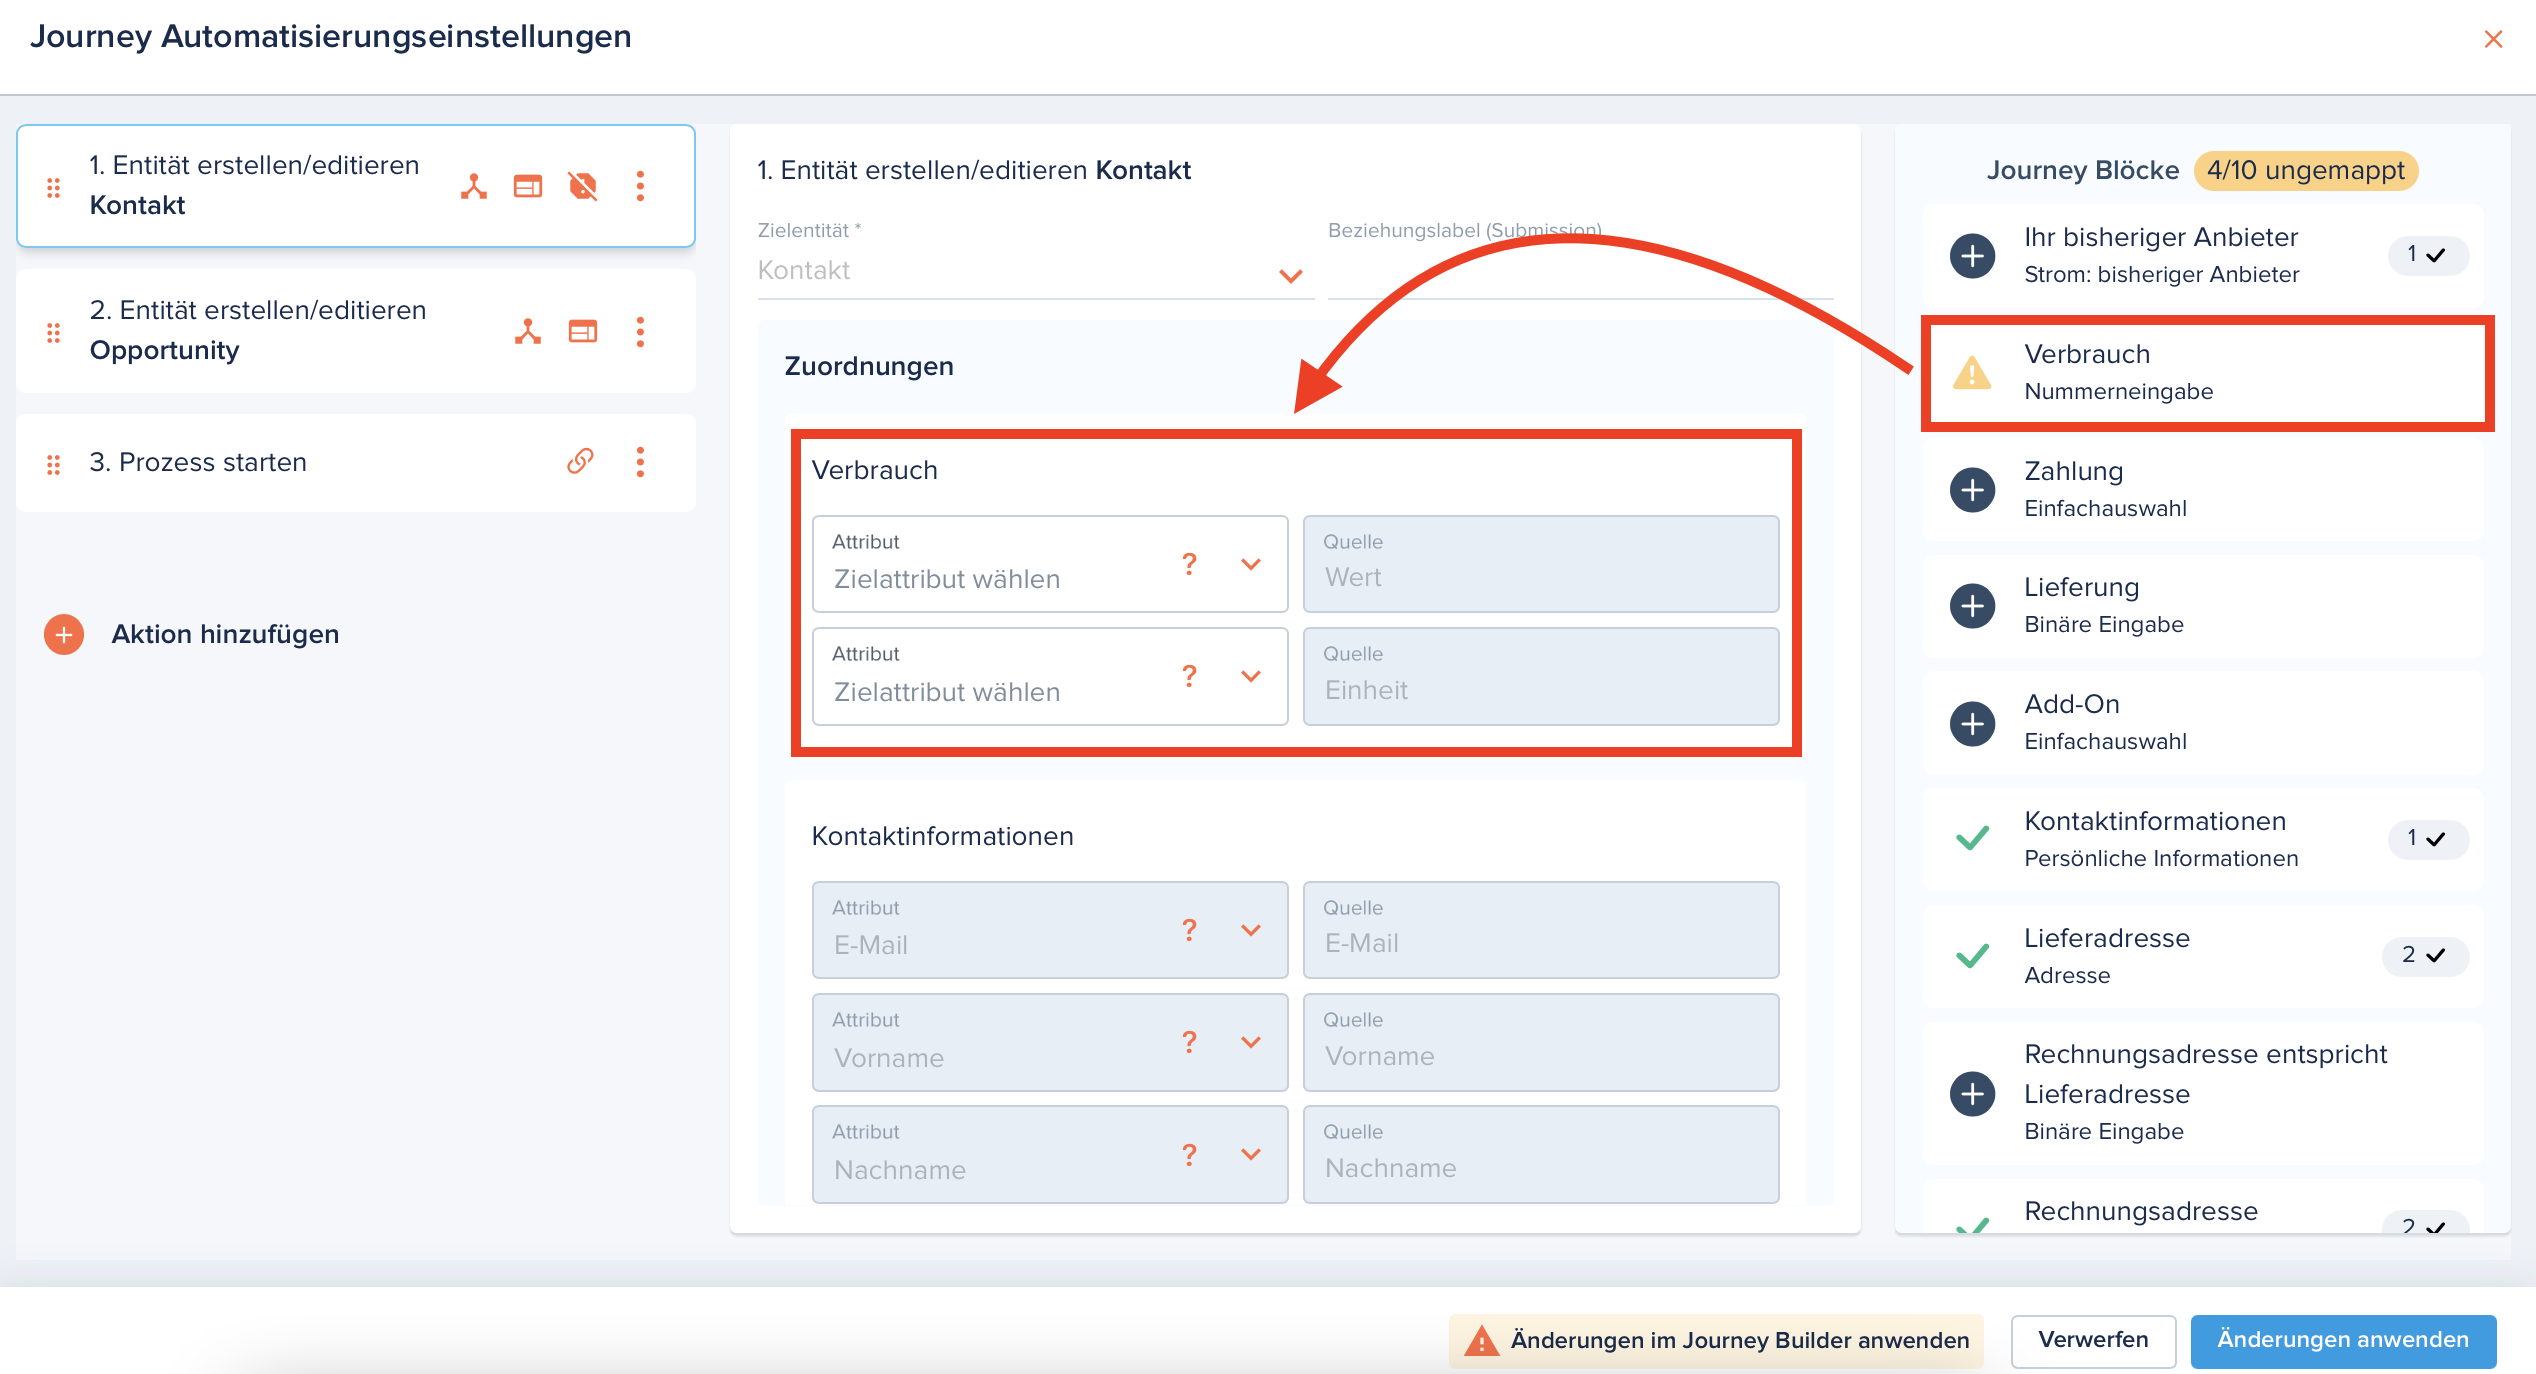The height and width of the screenshot is (1374, 2536).
Task: Click help question mark for Vorname attribute
Action: point(1189,1042)
